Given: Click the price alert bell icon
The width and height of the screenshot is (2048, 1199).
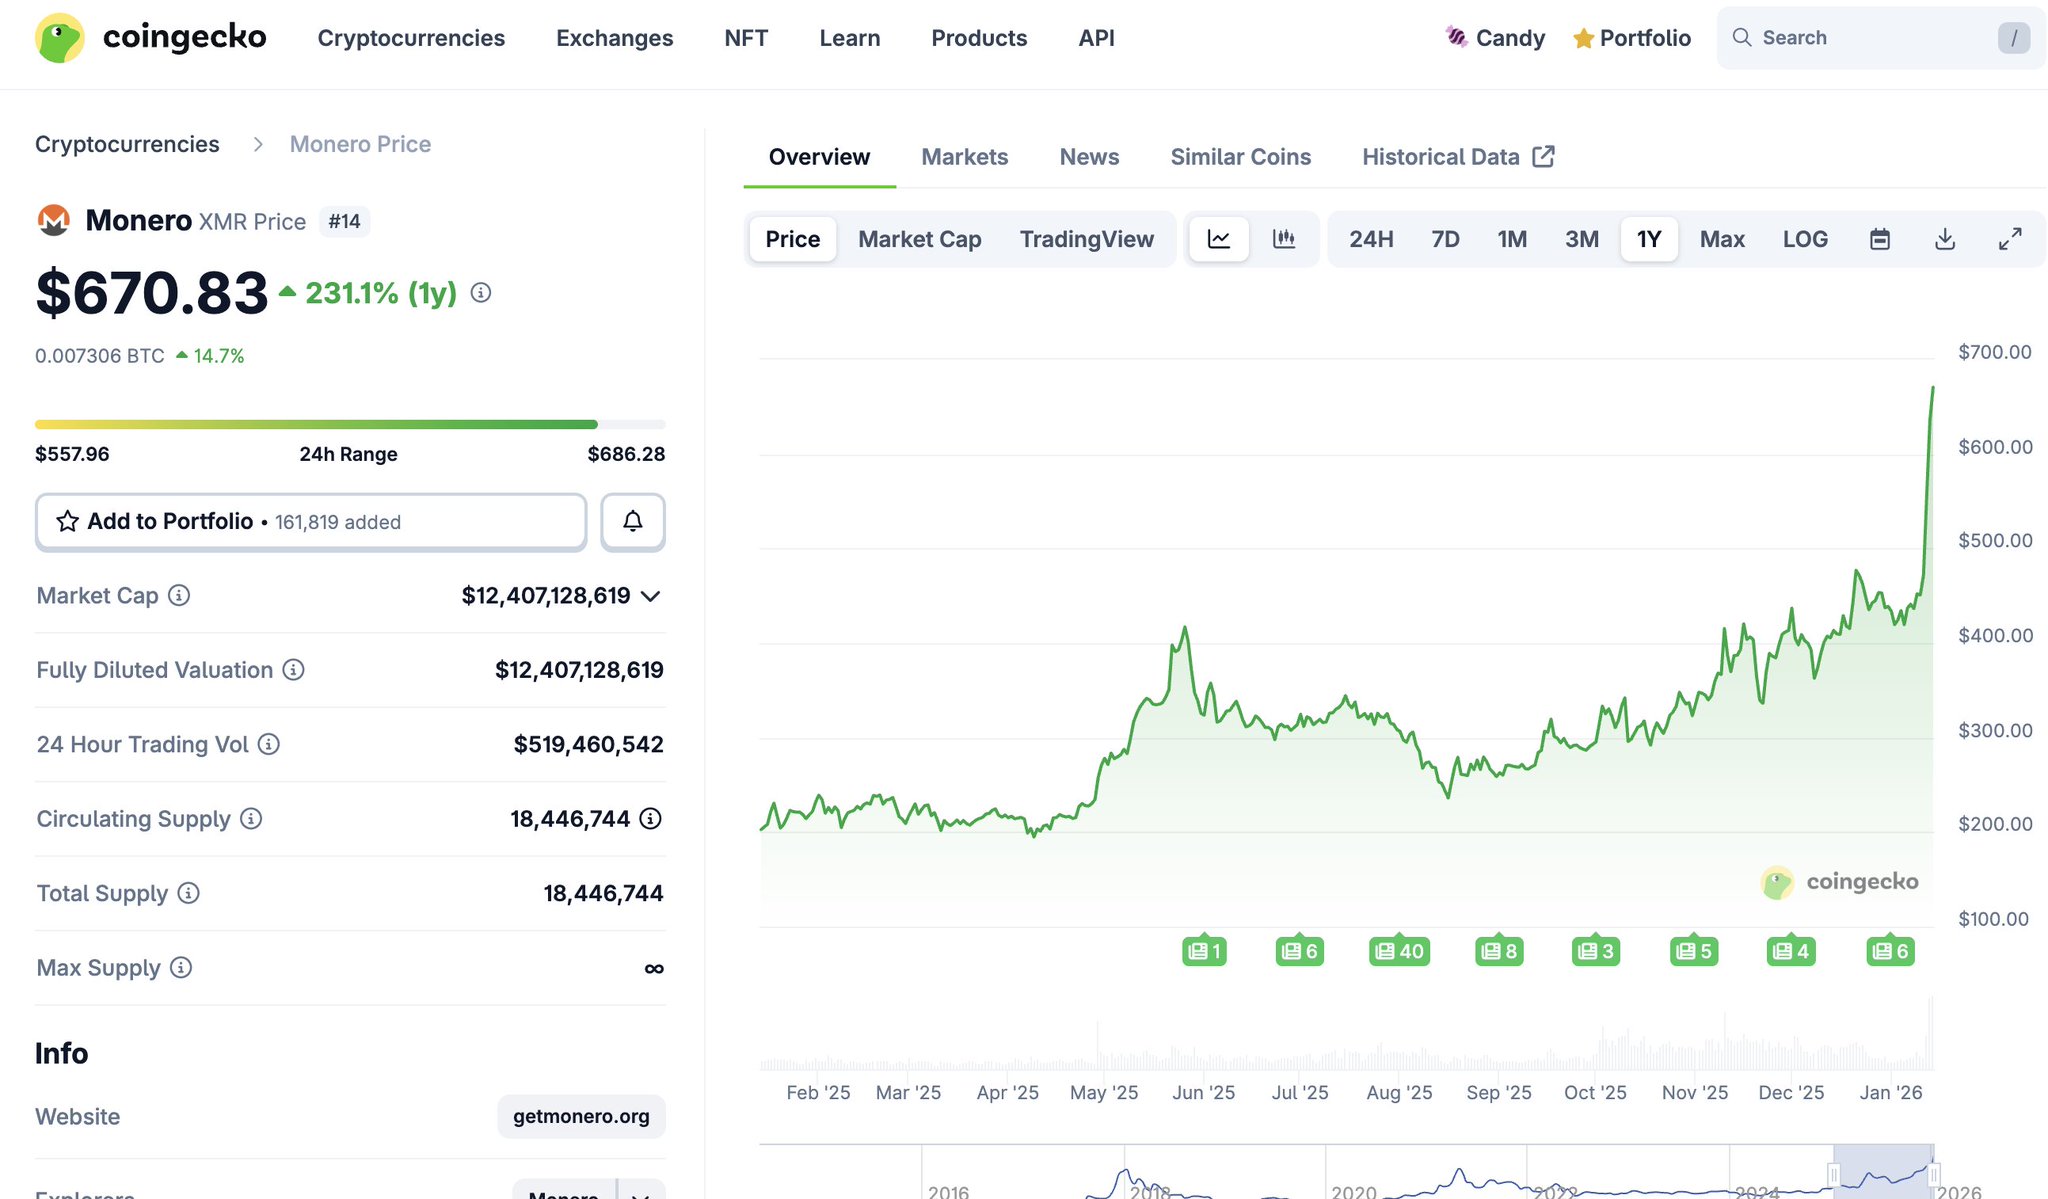Looking at the screenshot, I should click(632, 521).
